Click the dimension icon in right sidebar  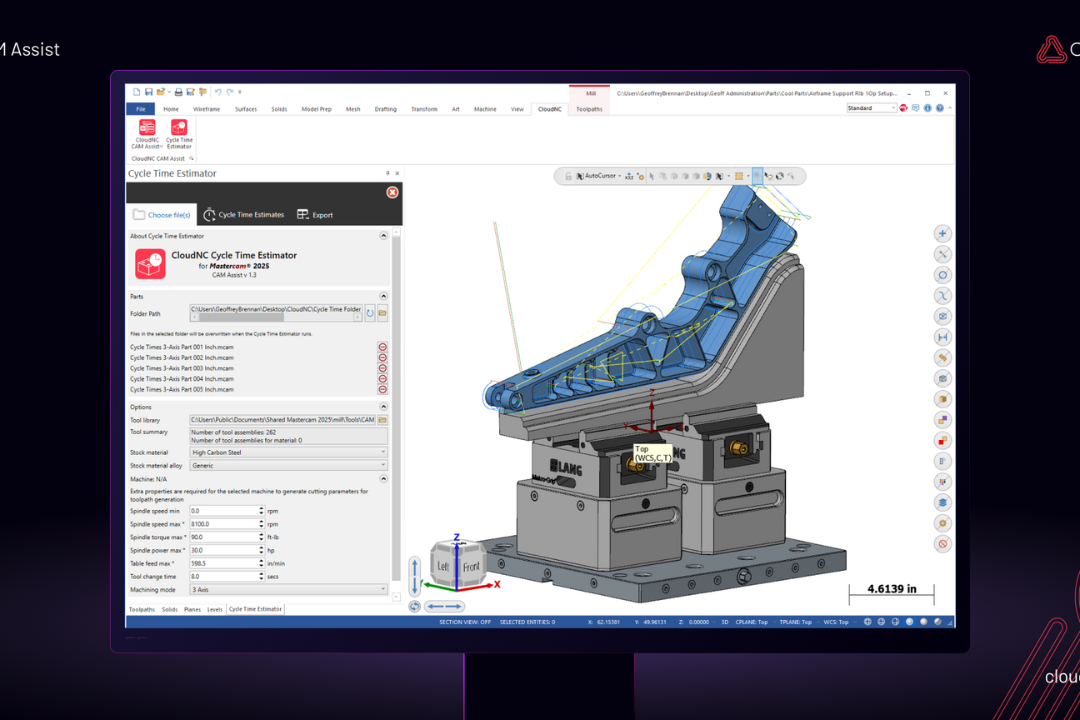click(x=942, y=337)
